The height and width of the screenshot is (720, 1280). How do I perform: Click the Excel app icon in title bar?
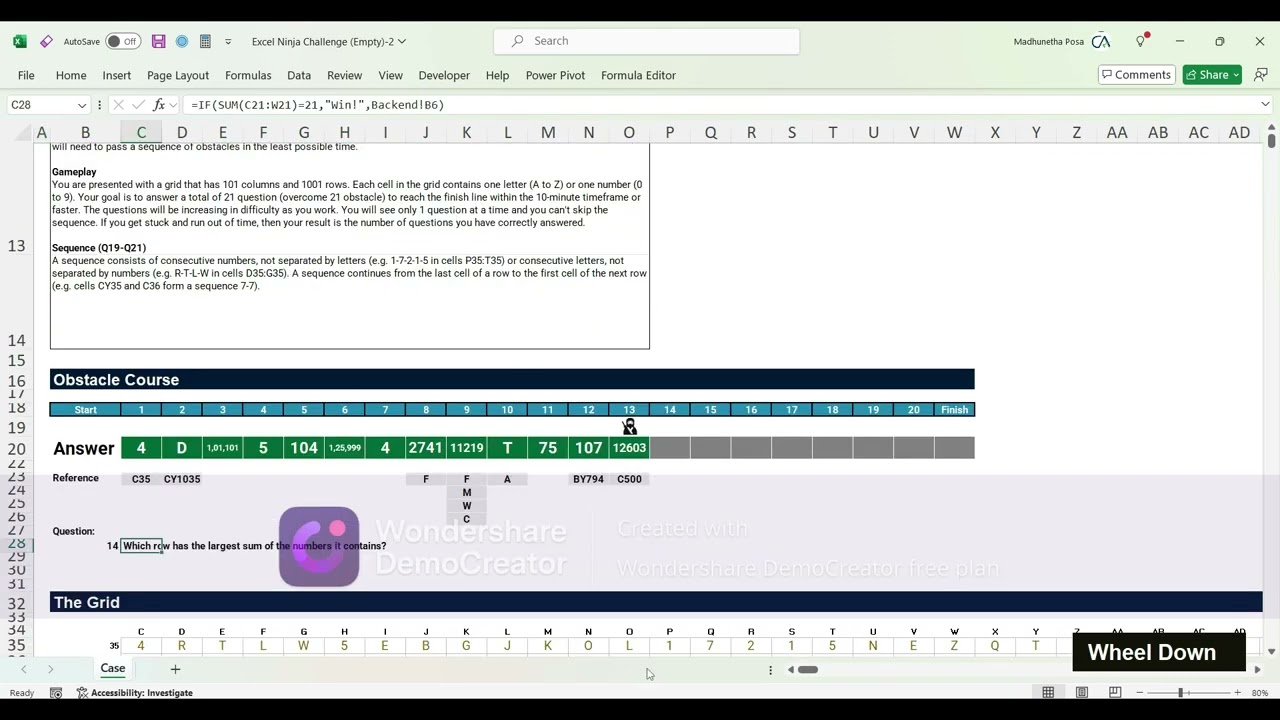click(x=19, y=41)
